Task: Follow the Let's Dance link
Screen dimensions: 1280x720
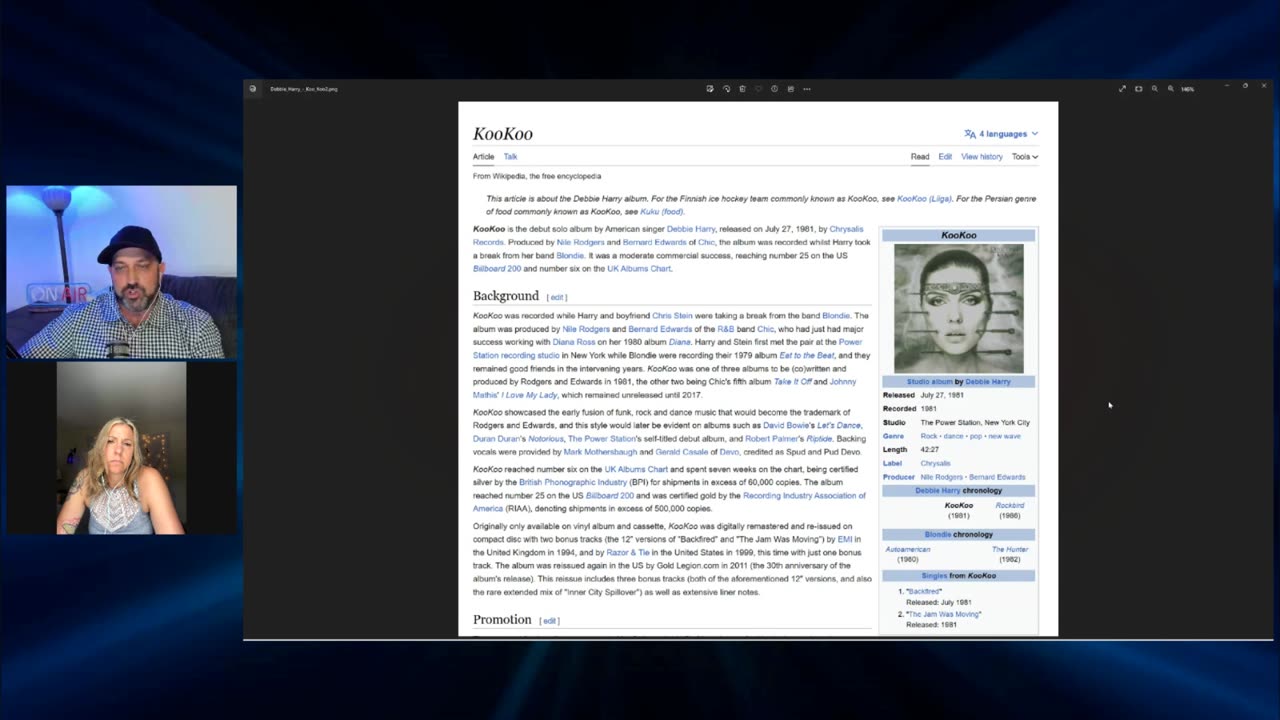Action: click(838, 426)
